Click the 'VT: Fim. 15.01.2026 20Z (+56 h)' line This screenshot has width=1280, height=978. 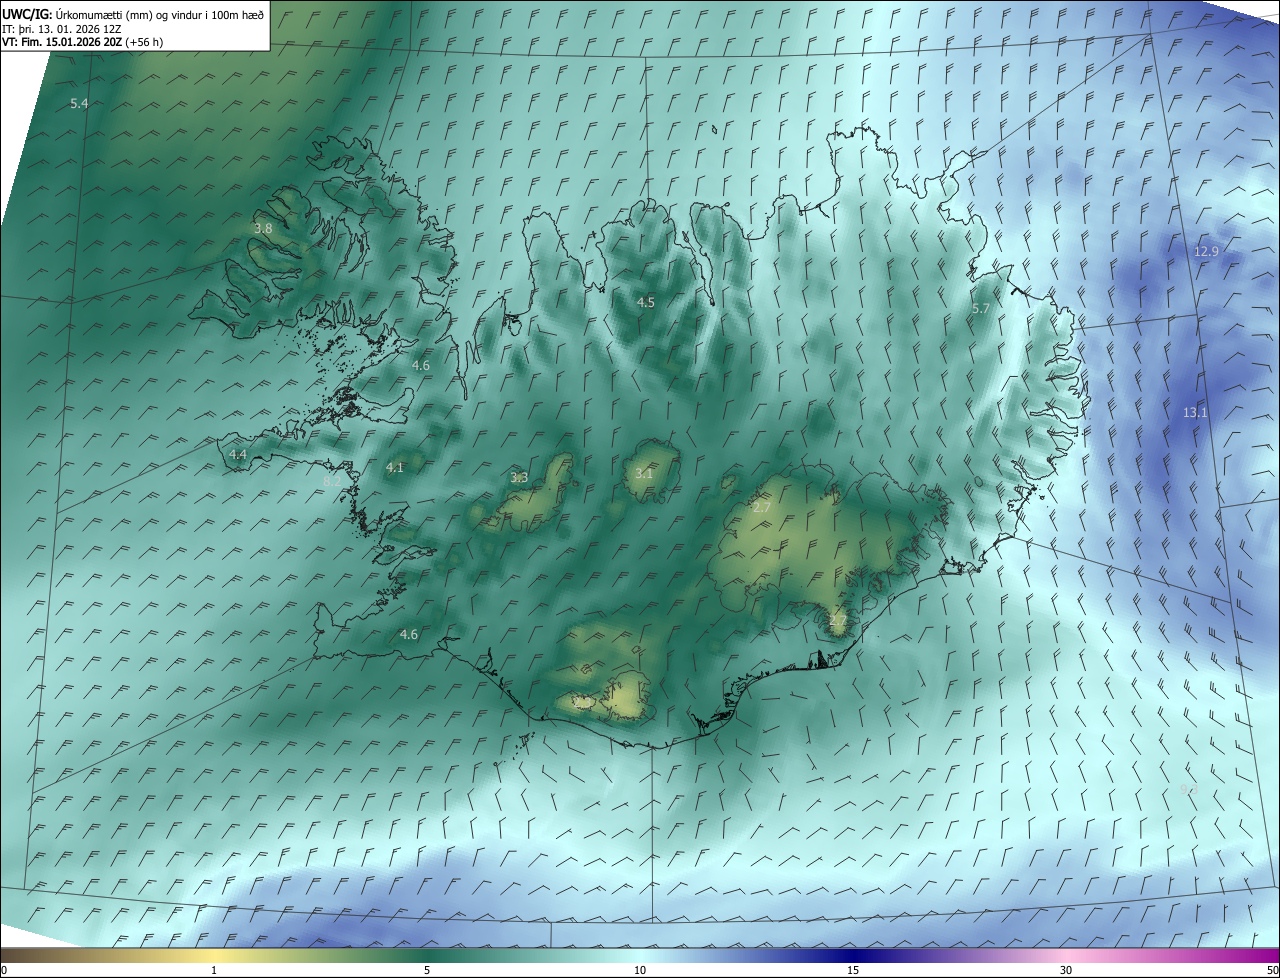(x=83, y=42)
